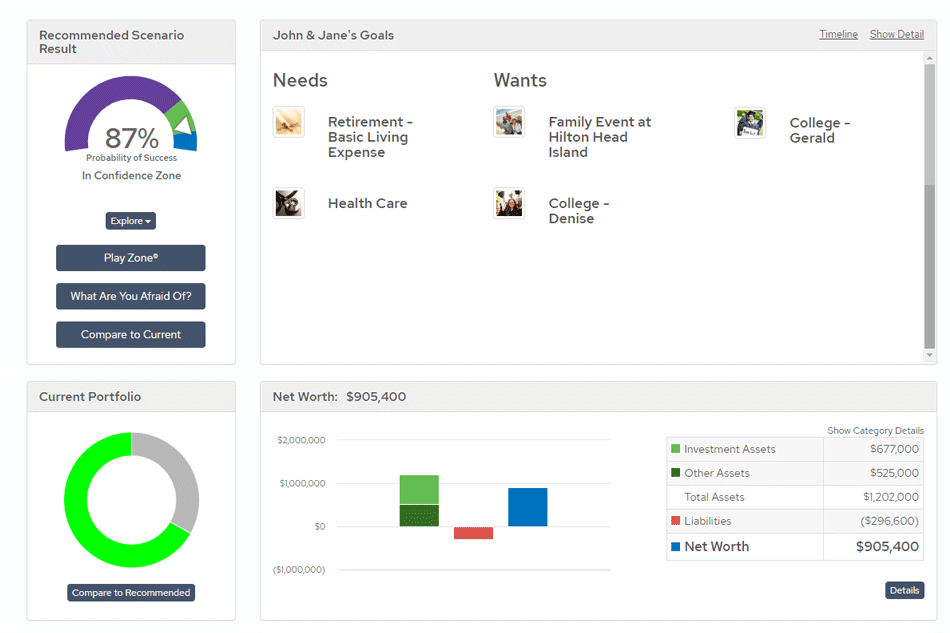Click the $677,000 Investment Assets value
Image resolution: width=950 pixels, height=633 pixels.
894,449
